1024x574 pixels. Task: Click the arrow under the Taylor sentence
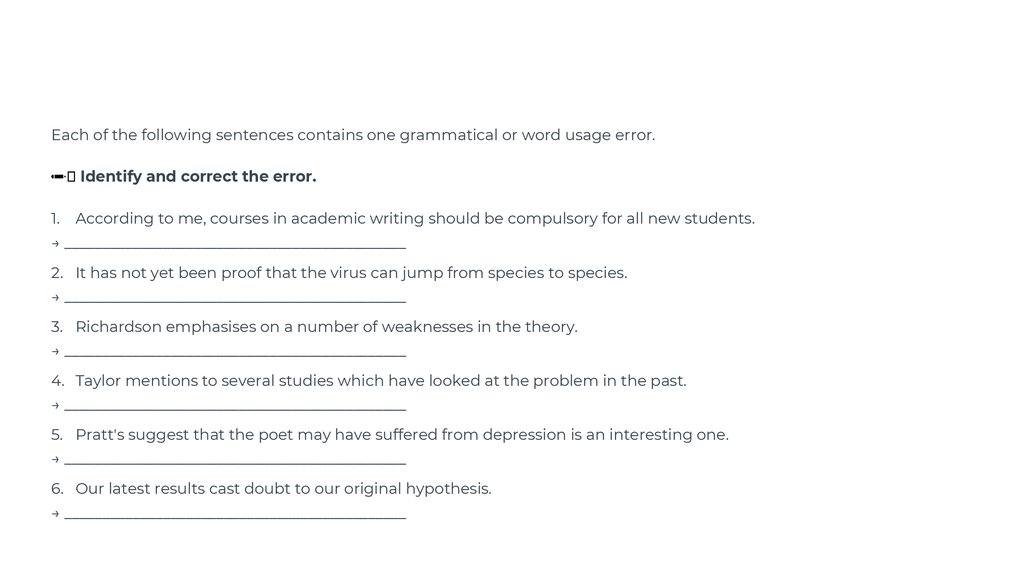pos(55,406)
